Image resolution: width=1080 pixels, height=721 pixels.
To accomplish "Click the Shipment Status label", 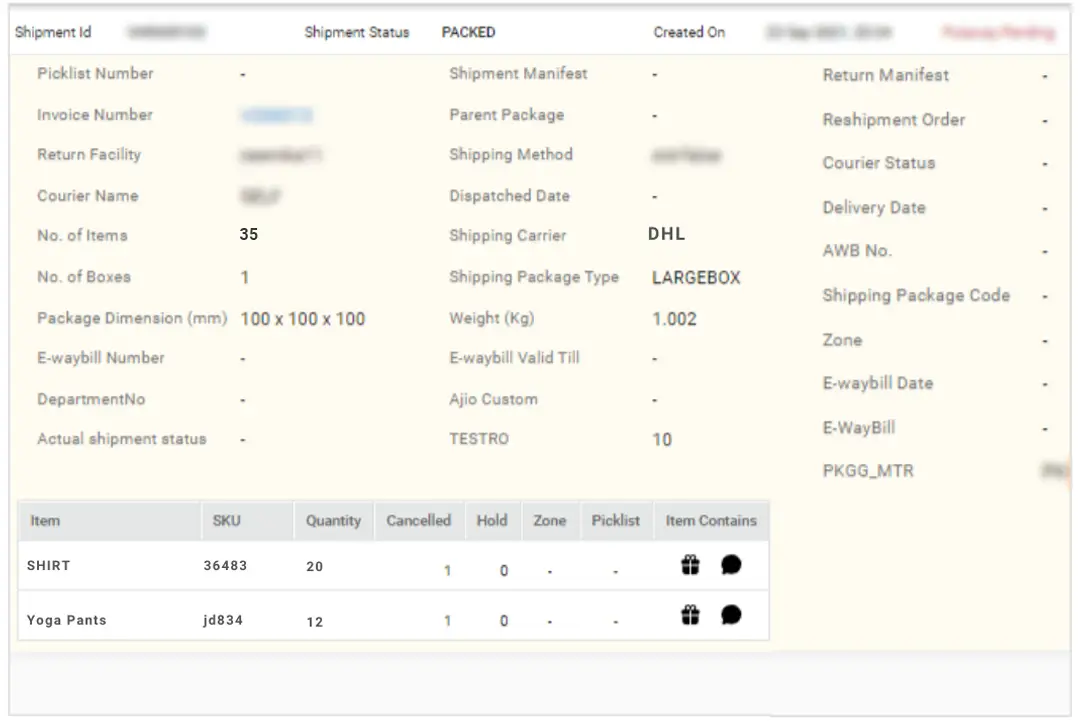I will pos(357,32).
